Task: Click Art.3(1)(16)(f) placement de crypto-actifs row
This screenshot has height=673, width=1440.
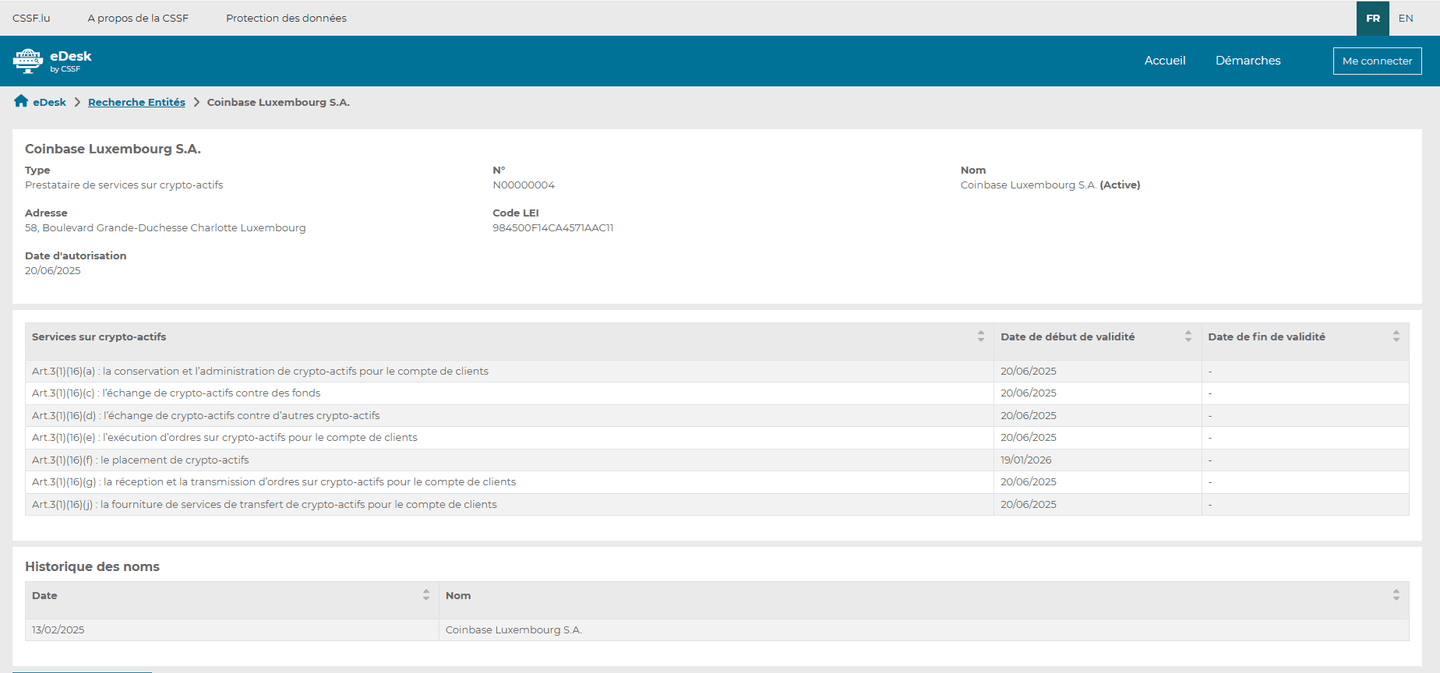Action: tap(717, 460)
